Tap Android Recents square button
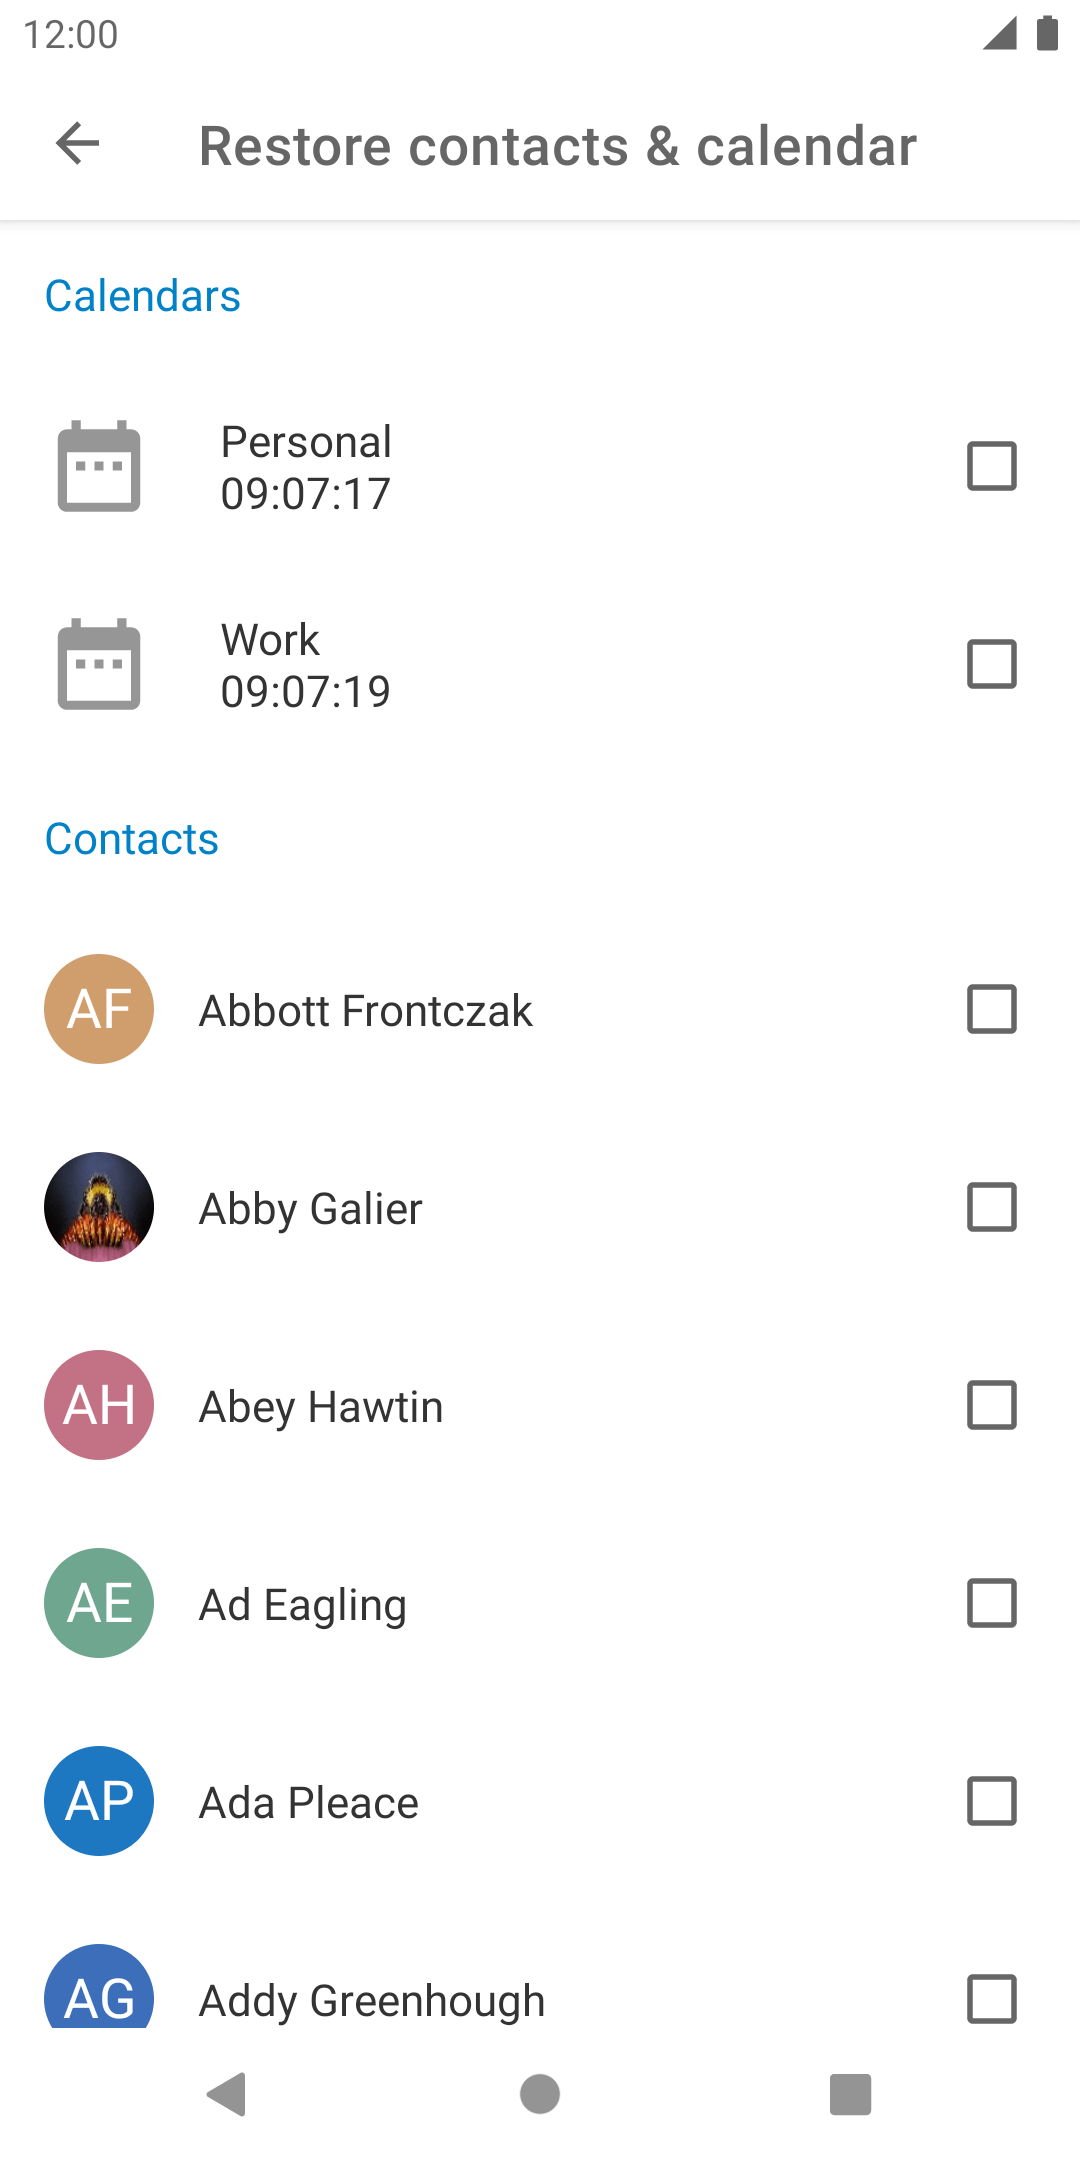Screen dimensions: 1080x2160 (851, 2094)
